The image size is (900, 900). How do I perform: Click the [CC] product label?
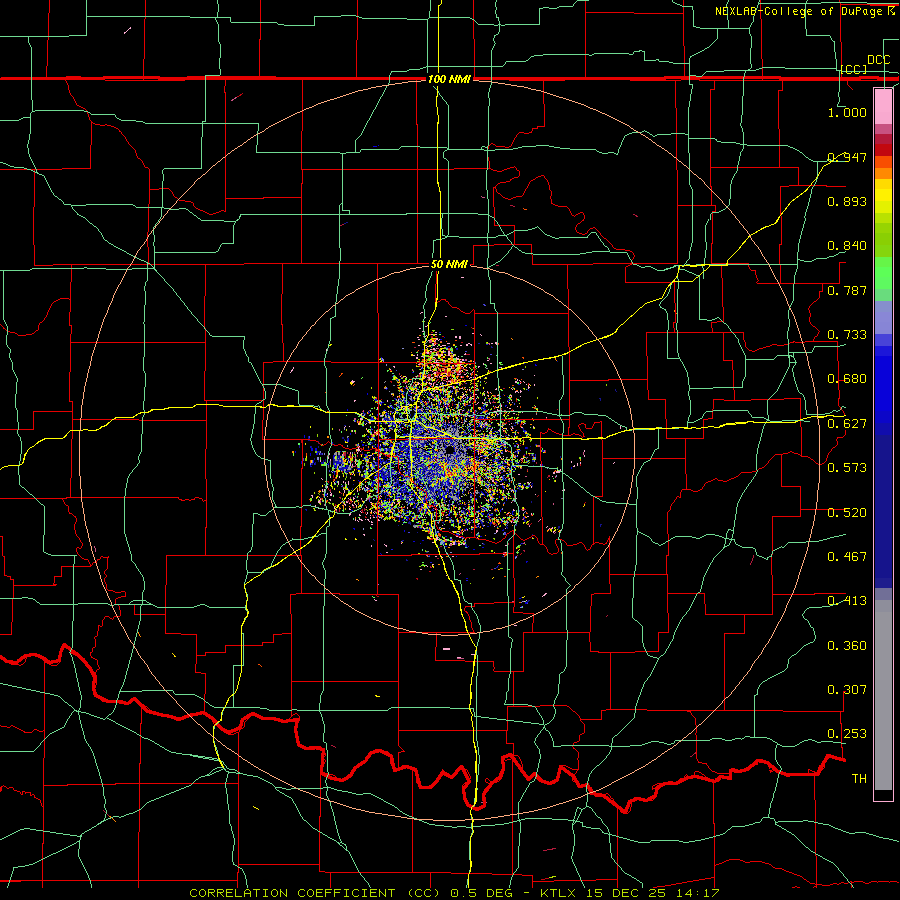[x=854, y=69]
